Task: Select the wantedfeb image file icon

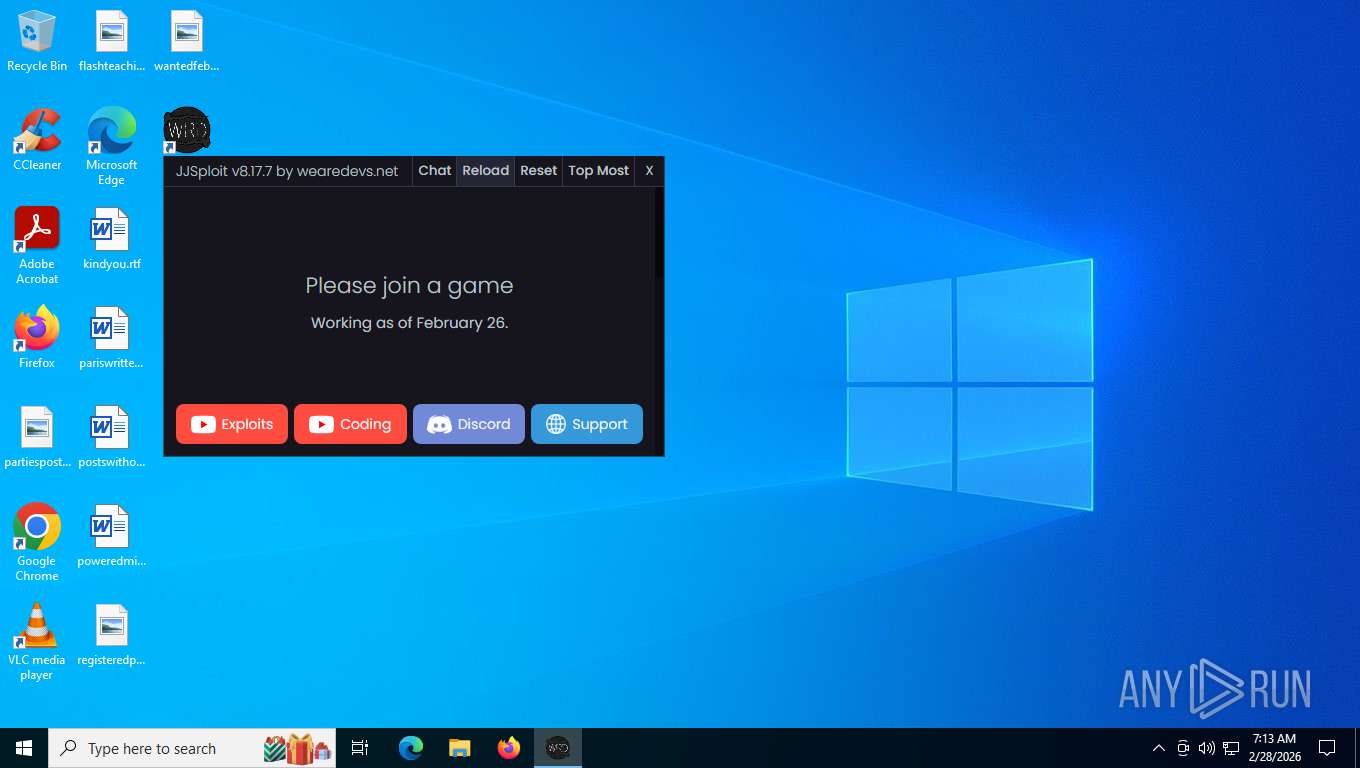Action: [187, 42]
